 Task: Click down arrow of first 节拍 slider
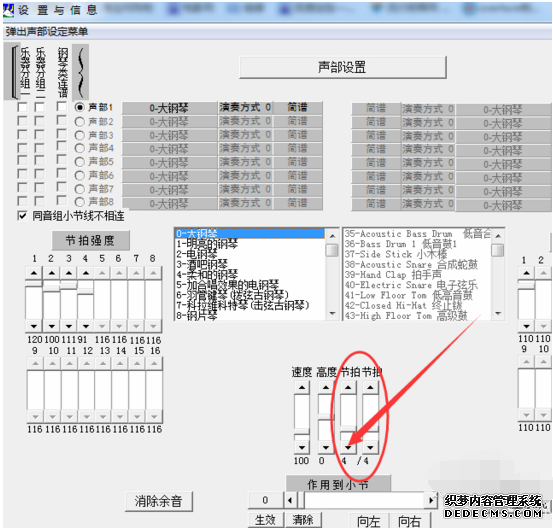(x=348, y=448)
